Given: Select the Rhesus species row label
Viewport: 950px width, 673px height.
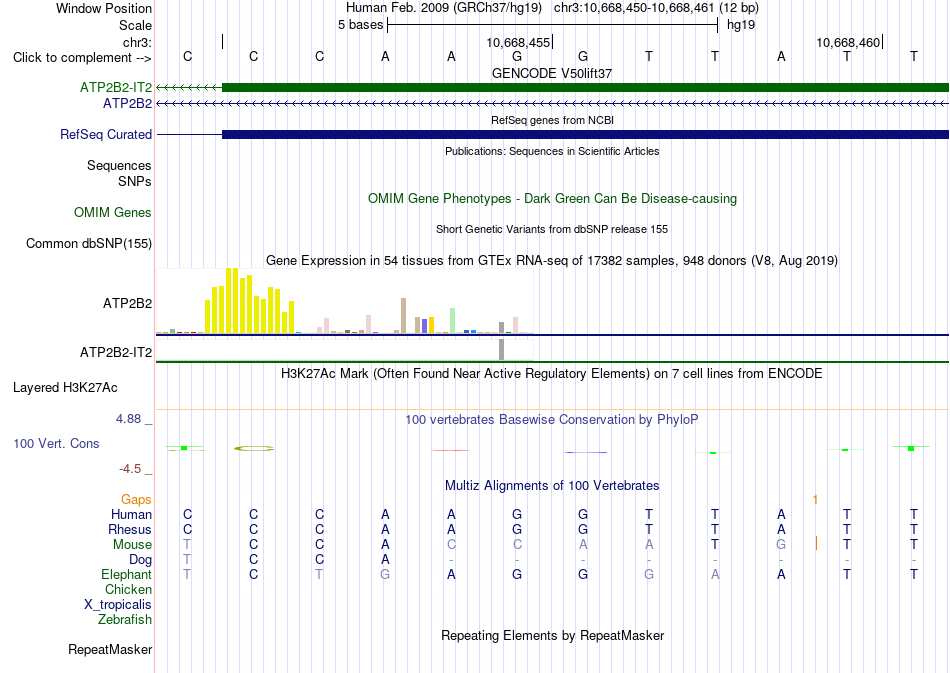Looking at the screenshot, I should click(x=130, y=529).
